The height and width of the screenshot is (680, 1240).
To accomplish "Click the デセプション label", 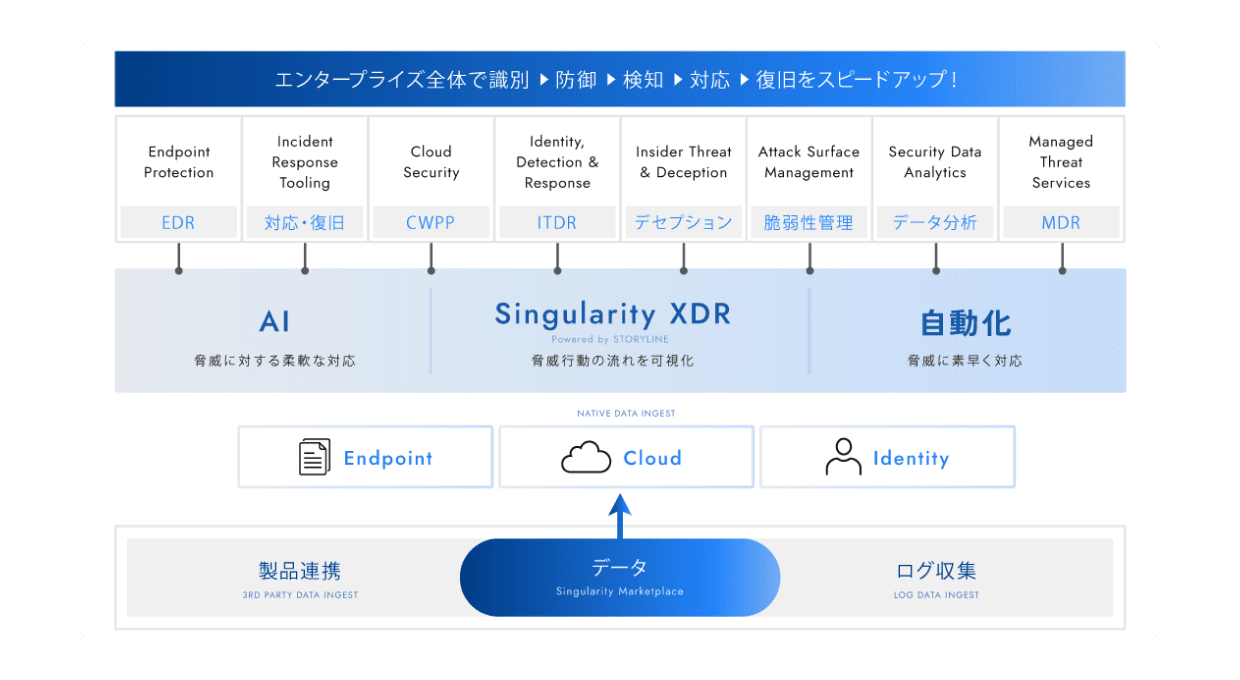I will tap(683, 223).
